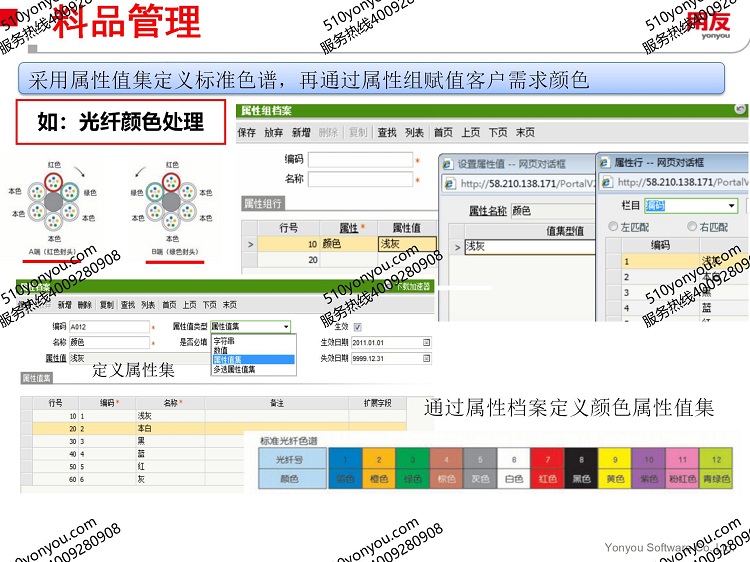
Task: Click 查找 in the 属性组档案 toolbar
Action: pos(386,133)
